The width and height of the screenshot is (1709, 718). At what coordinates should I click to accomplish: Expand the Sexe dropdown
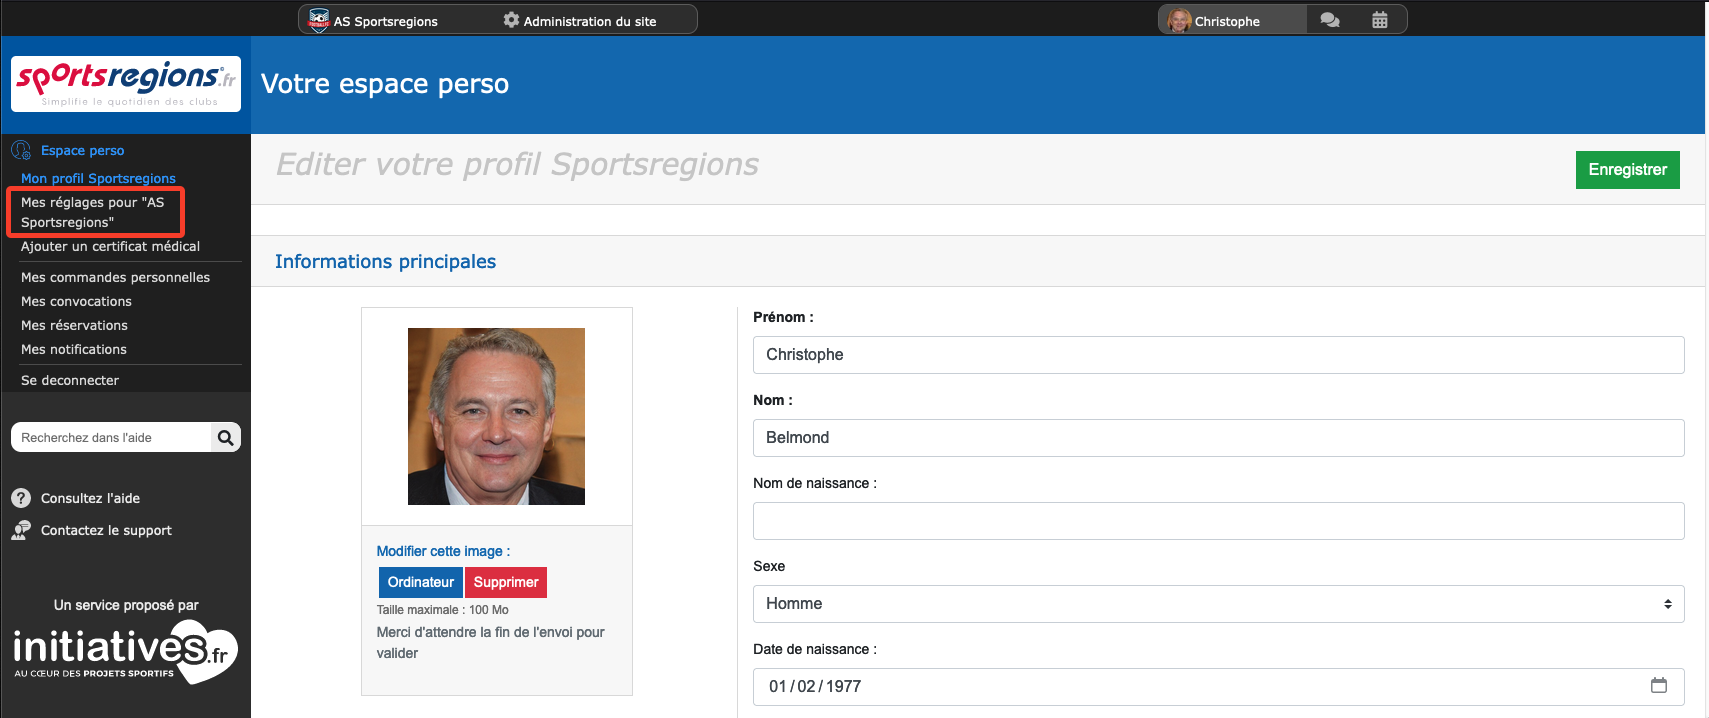(x=1217, y=604)
